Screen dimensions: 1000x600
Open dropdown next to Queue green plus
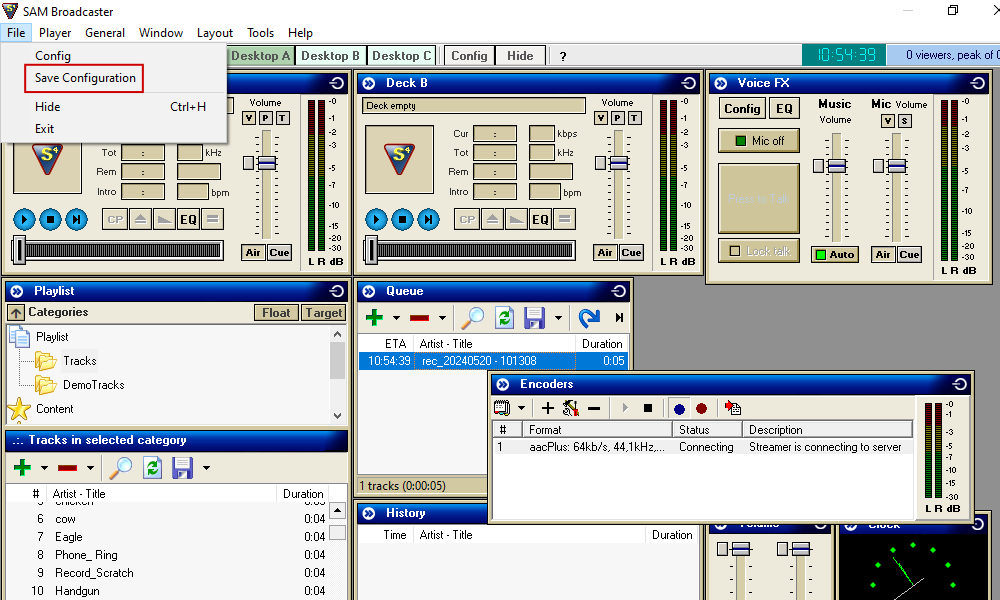[396, 319]
